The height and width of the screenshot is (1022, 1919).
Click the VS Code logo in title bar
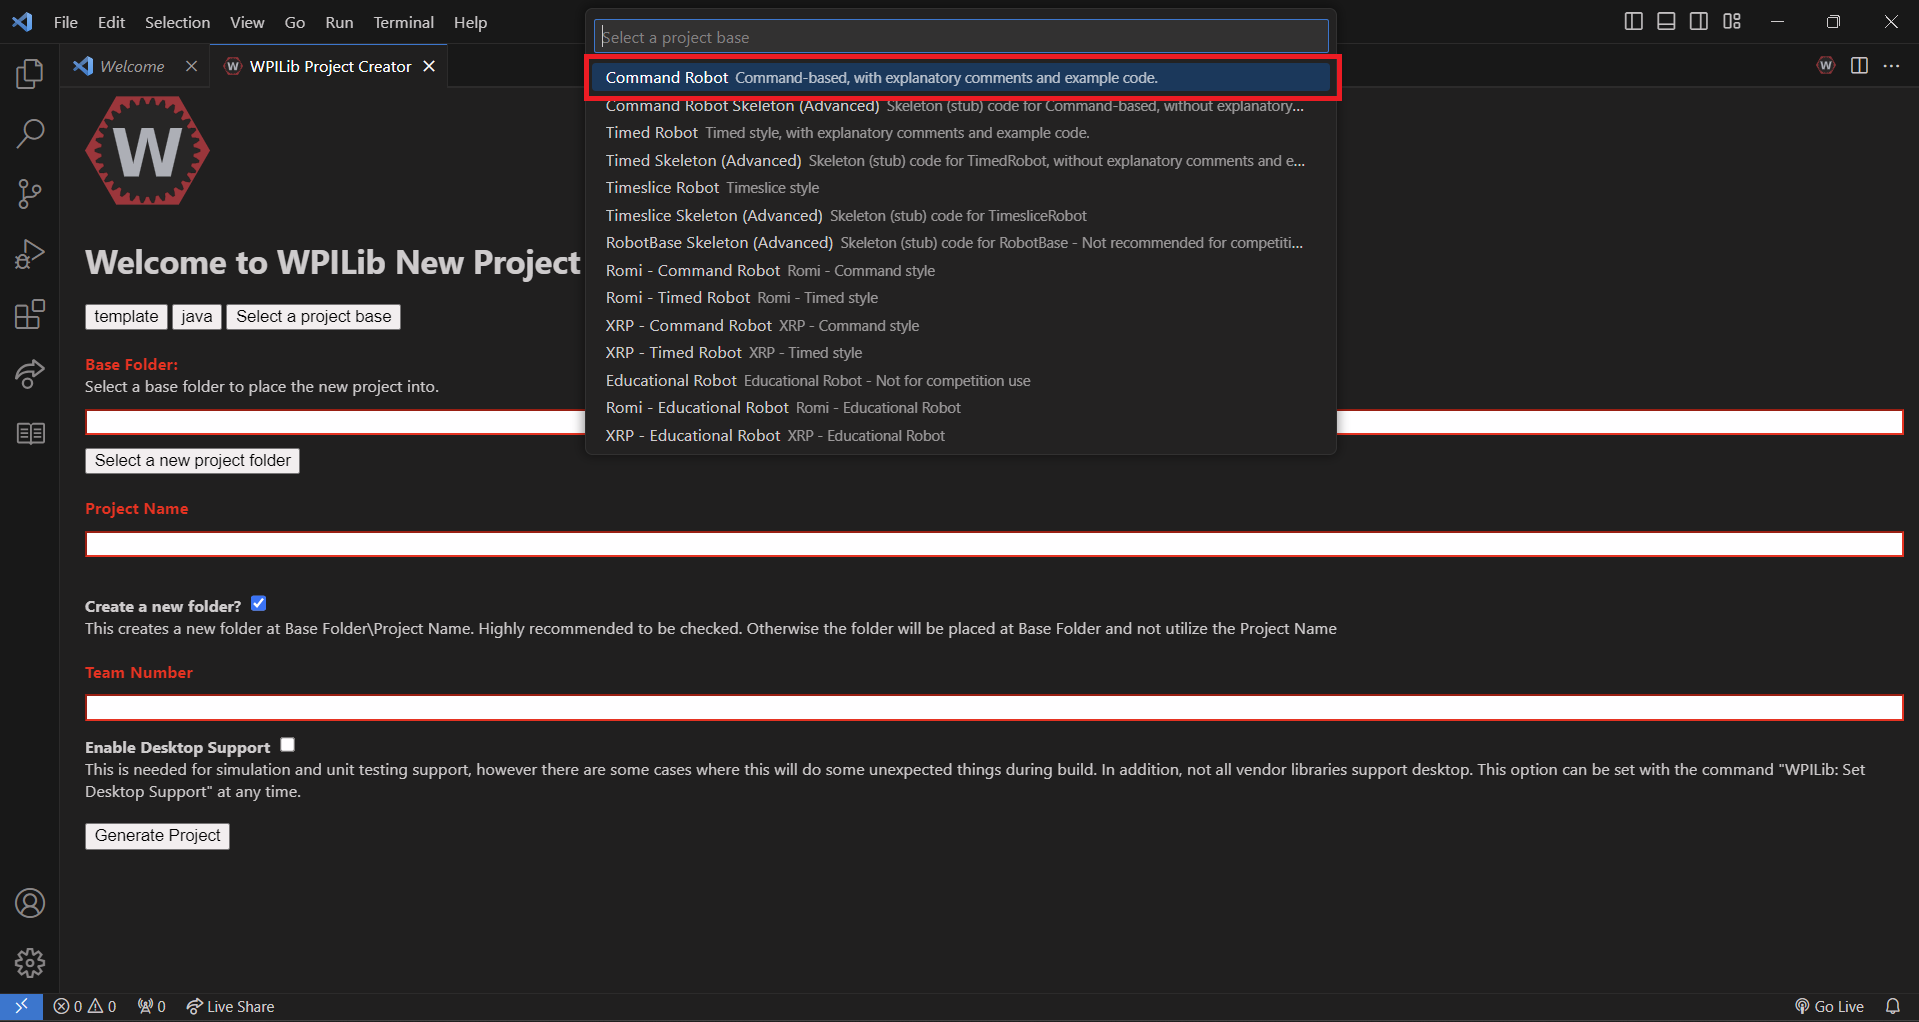(22, 22)
